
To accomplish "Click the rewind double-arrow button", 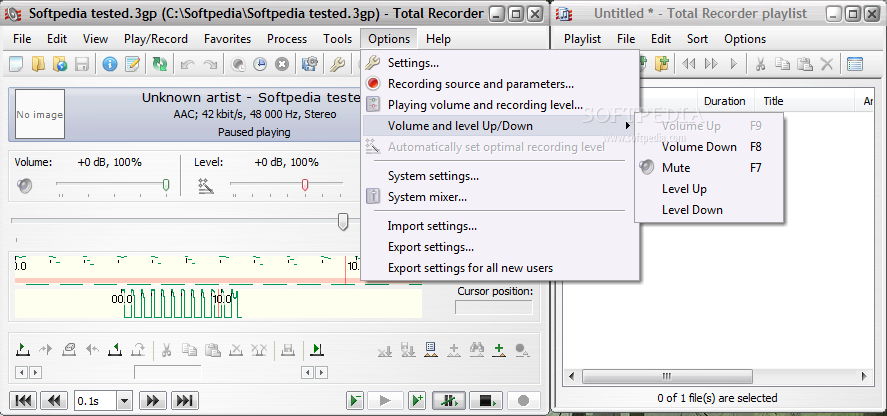I will [x=54, y=401].
